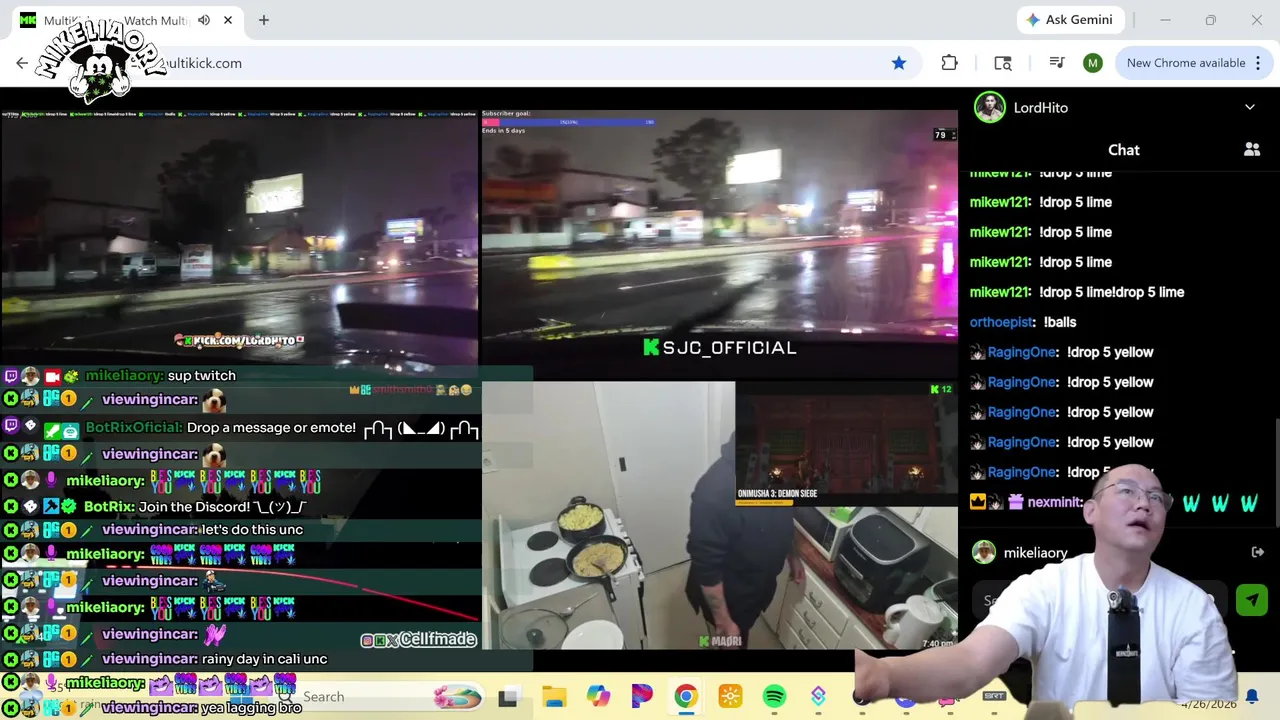Open the PicsArt P icon in taskbar
The width and height of the screenshot is (1280, 720).
642,697
